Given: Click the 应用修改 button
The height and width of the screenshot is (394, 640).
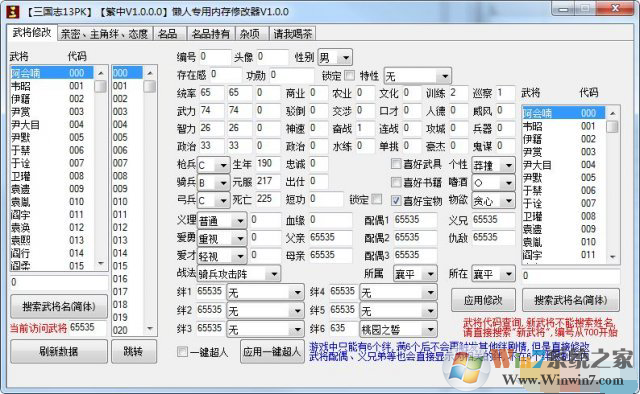Looking at the screenshot, I should pos(483,300).
